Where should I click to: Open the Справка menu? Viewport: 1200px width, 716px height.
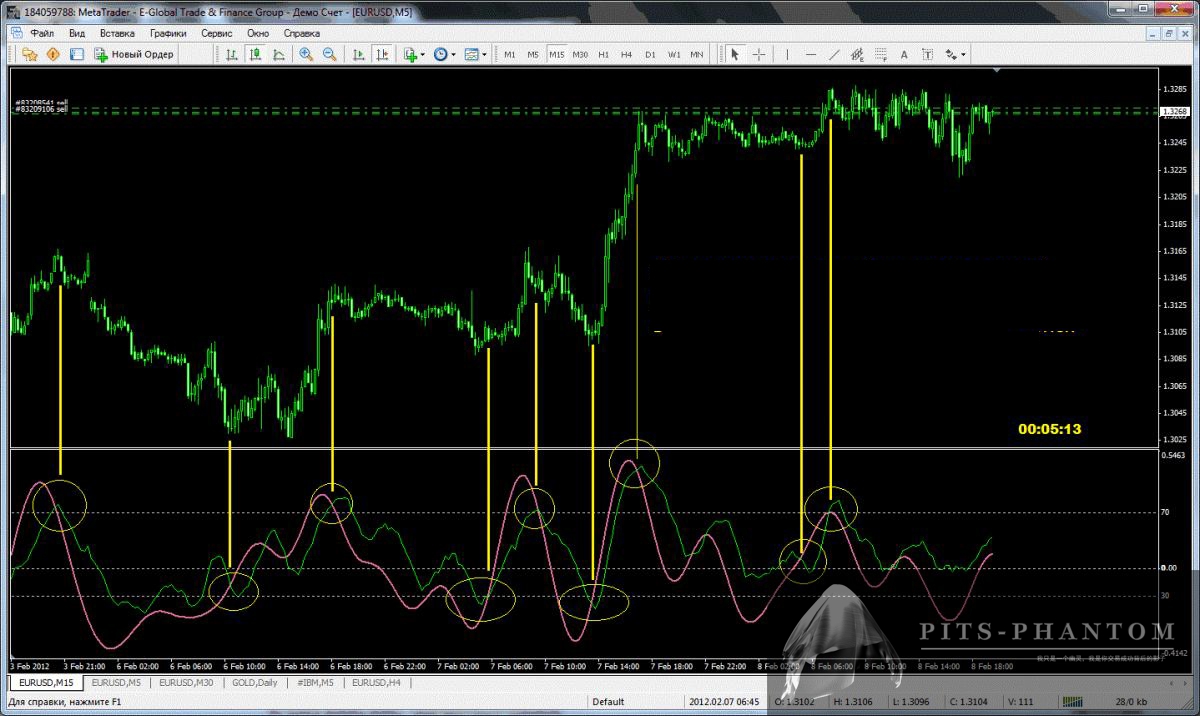coord(302,33)
